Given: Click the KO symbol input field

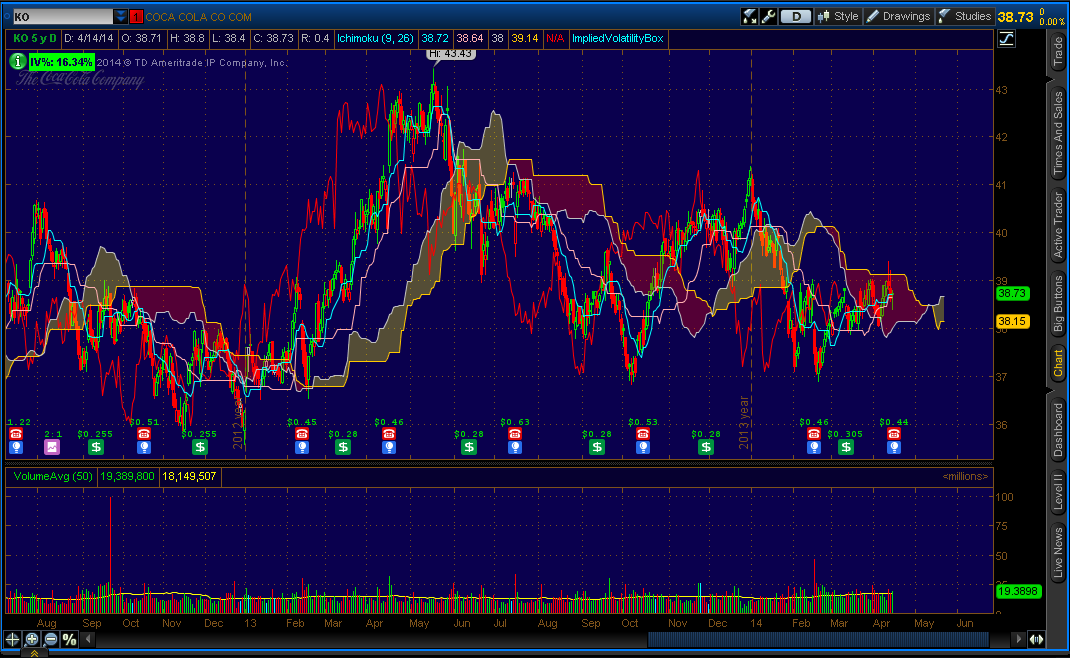Looking at the screenshot, I should (x=63, y=16).
